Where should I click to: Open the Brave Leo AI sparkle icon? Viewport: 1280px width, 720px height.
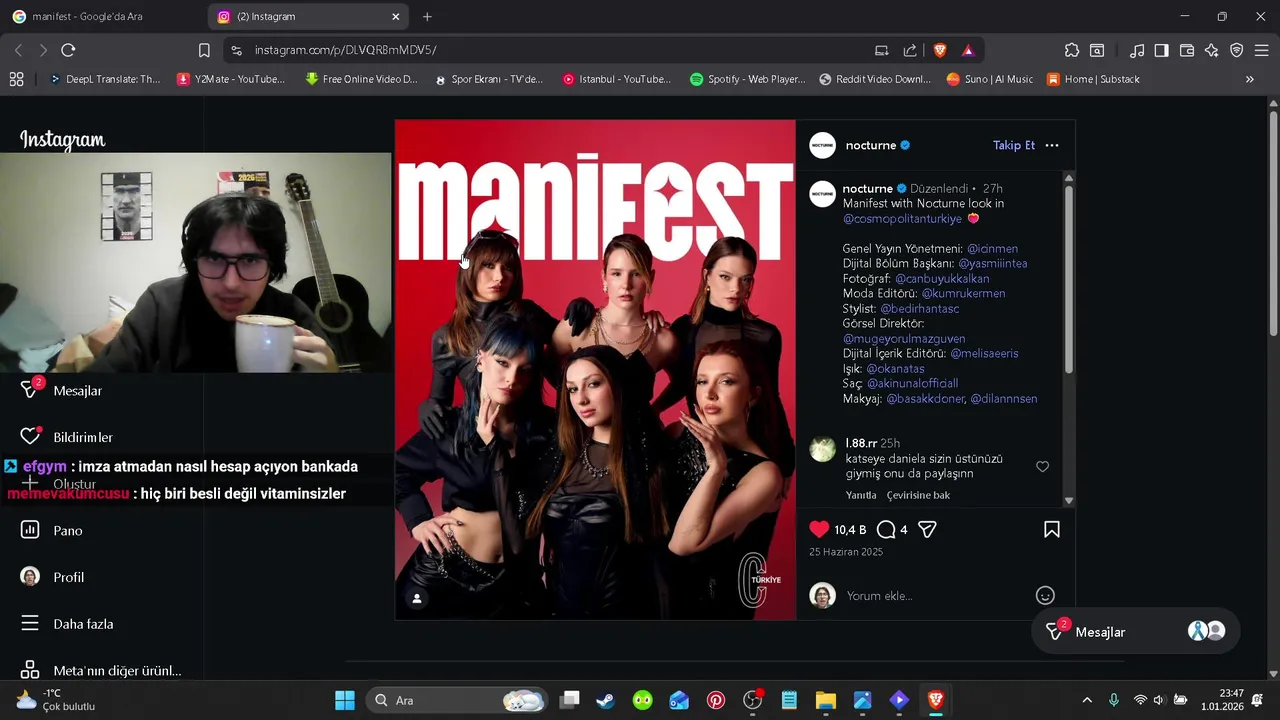point(1211,50)
